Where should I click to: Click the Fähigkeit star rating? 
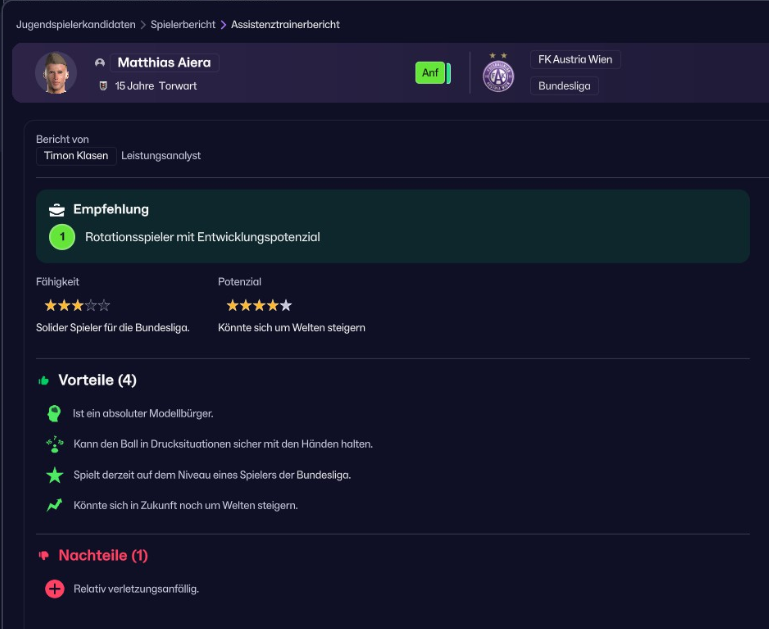(x=77, y=305)
